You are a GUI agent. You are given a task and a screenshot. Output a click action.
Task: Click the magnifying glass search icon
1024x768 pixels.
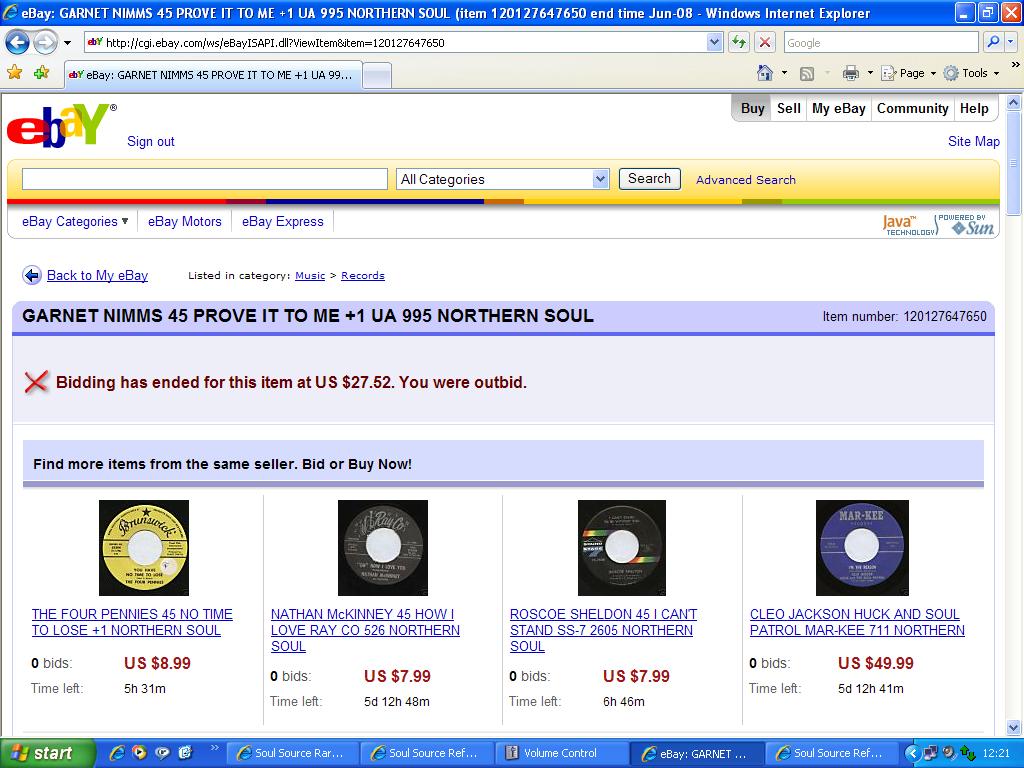click(x=993, y=43)
